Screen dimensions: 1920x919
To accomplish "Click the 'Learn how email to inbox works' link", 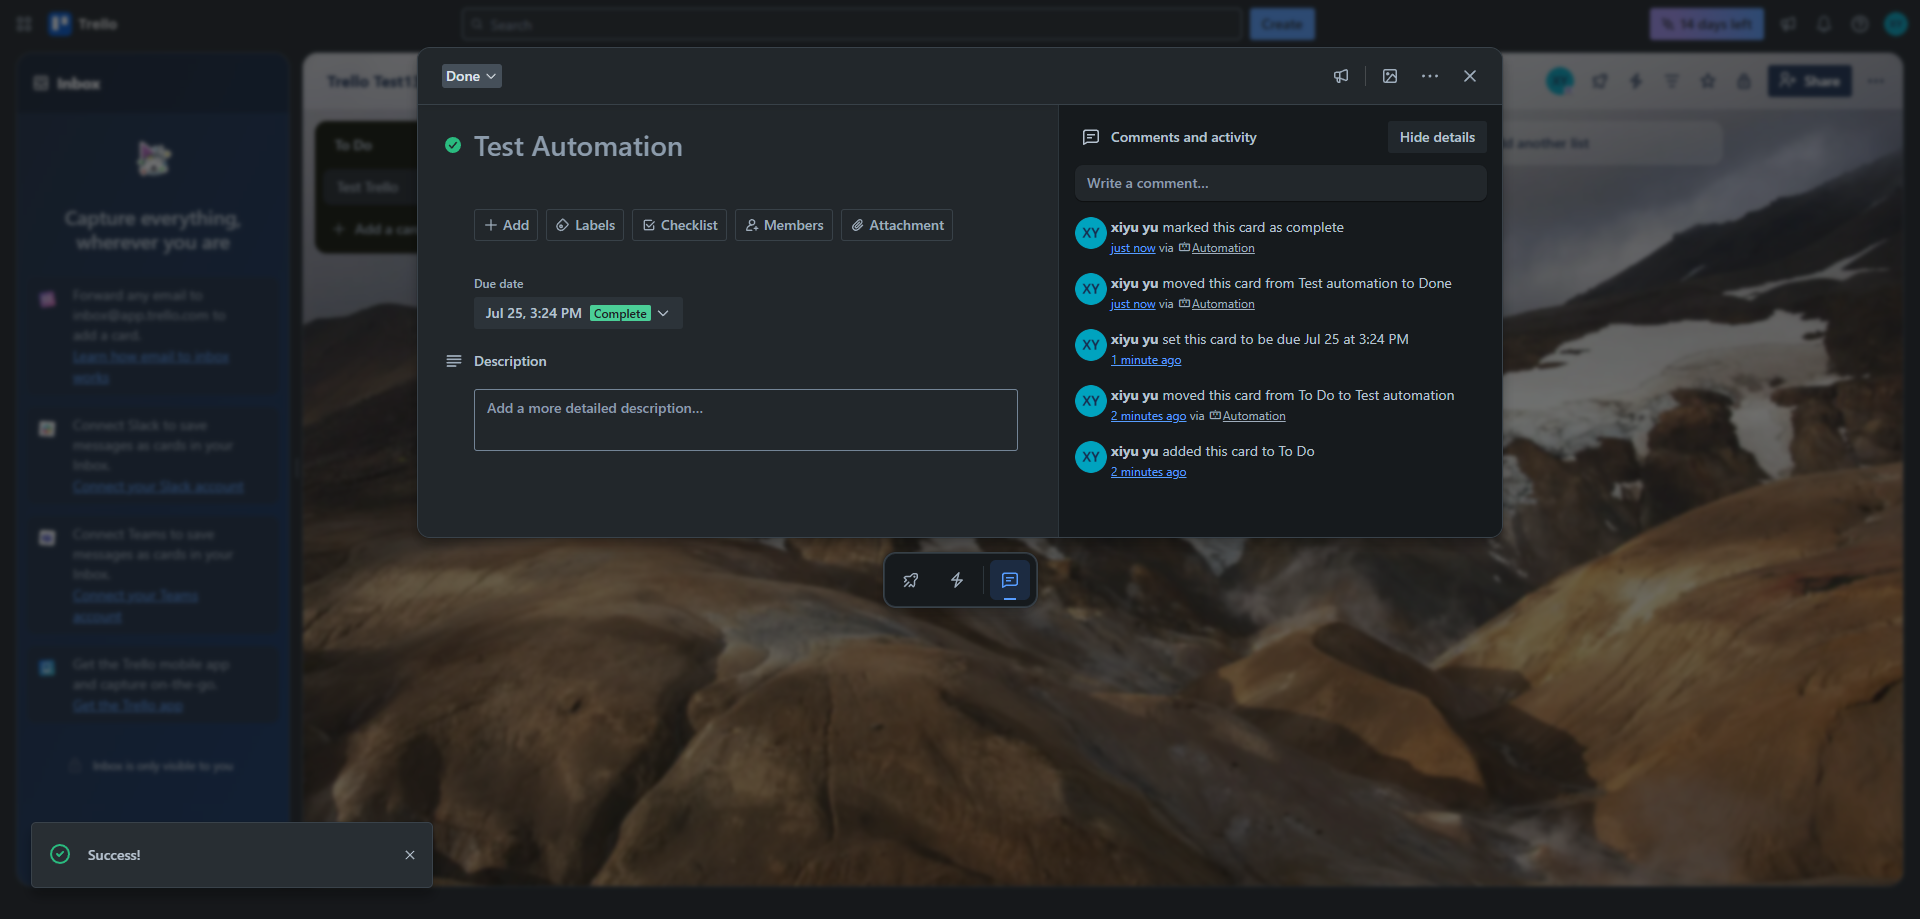I will [x=151, y=367].
